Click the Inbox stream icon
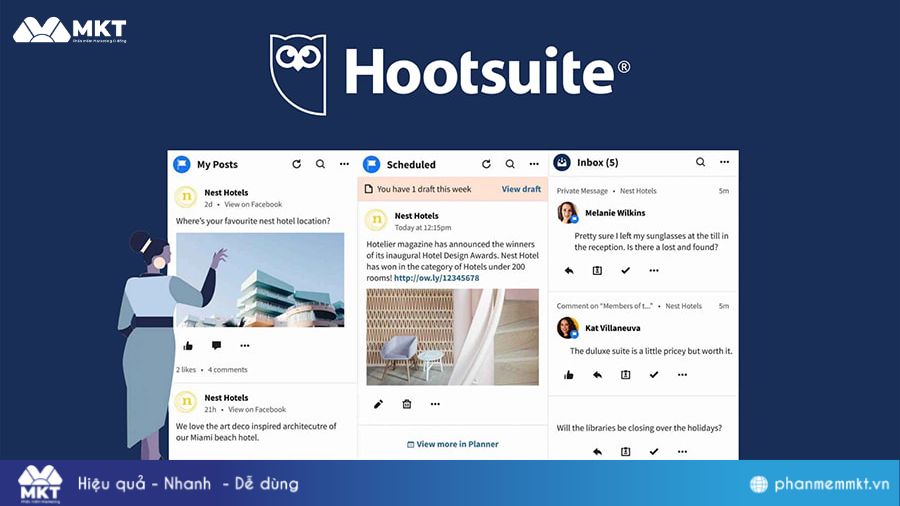Image resolution: width=900 pixels, height=506 pixels. pyautogui.click(x=562, y=162)
